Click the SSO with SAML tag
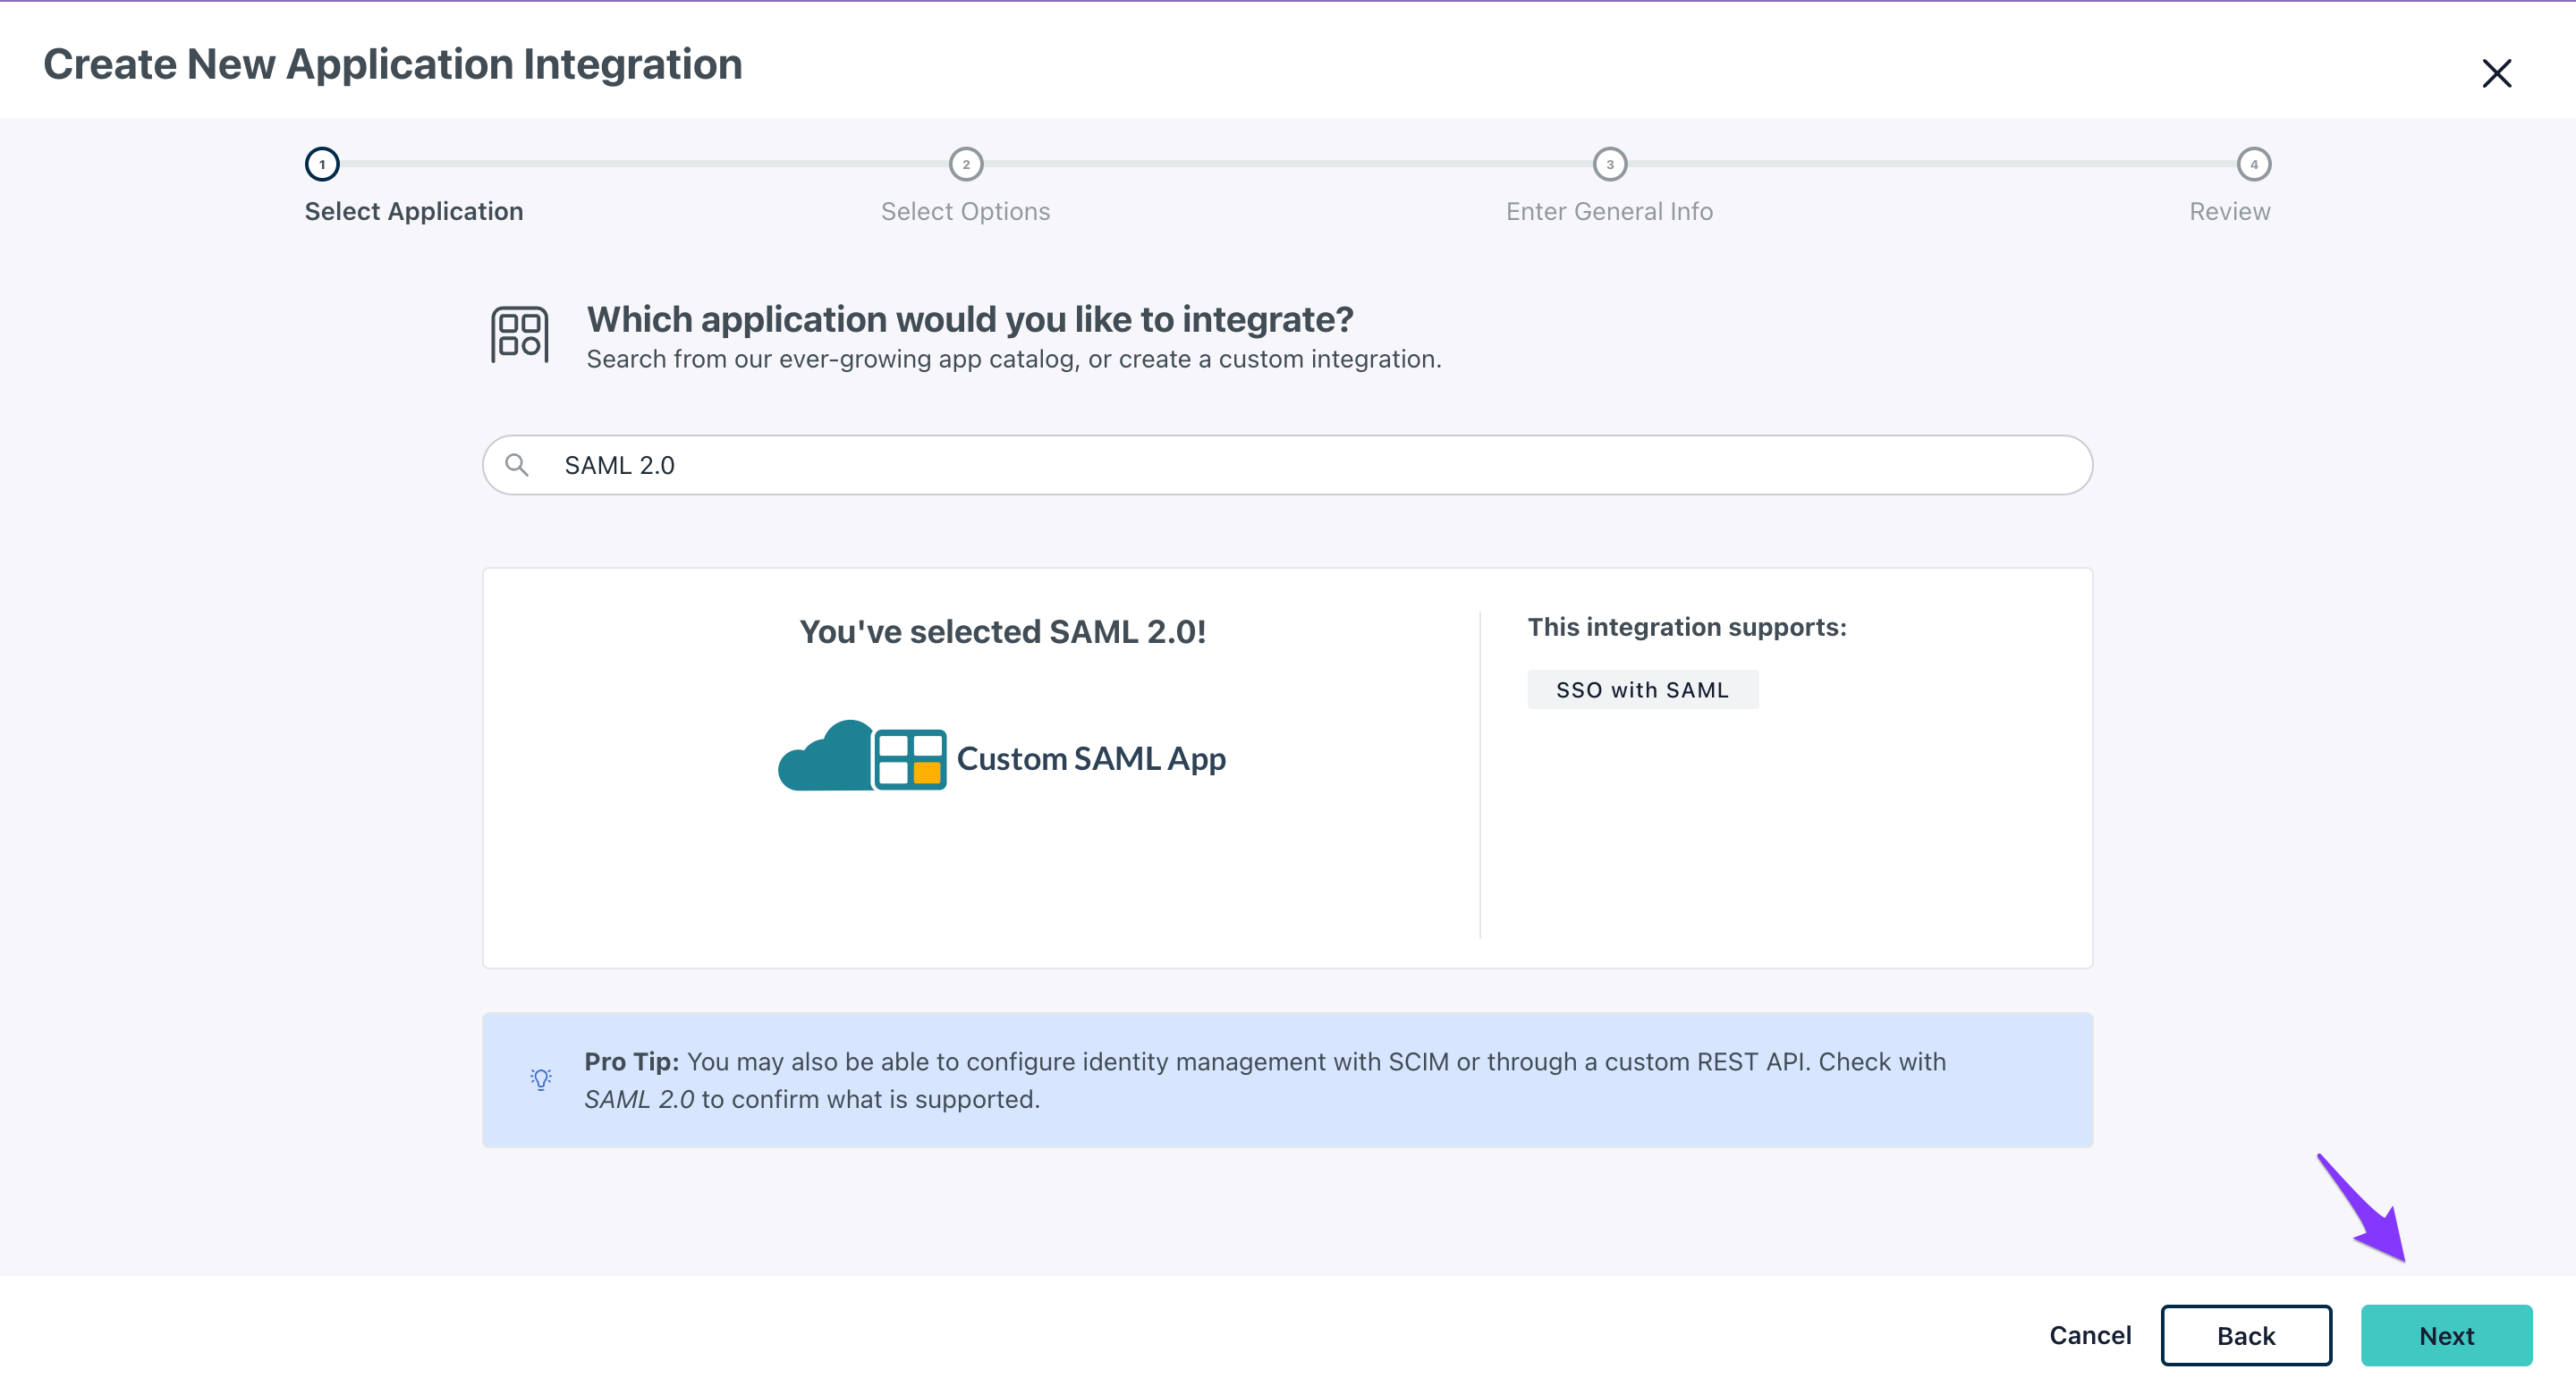The height and width of the screenshot is (1395, 2576). (1642, 689)
